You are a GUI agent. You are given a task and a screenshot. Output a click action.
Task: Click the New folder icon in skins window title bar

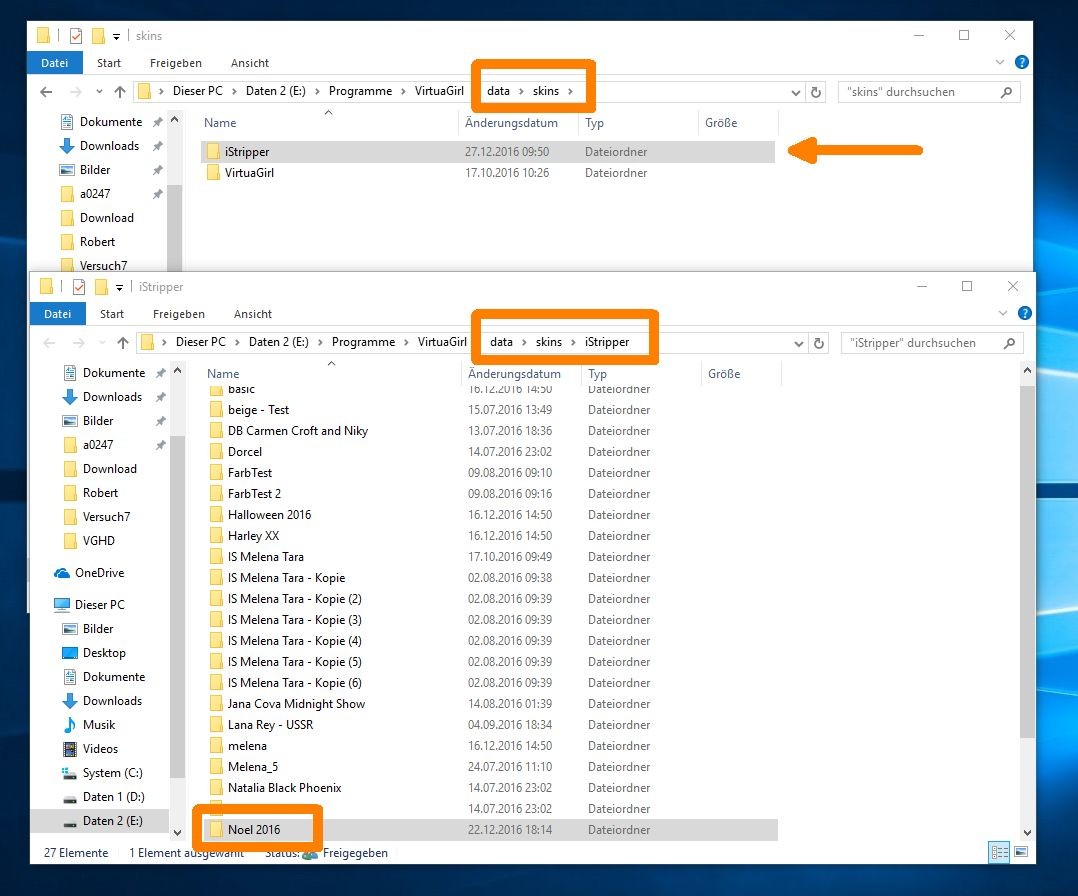coord(98,36)
